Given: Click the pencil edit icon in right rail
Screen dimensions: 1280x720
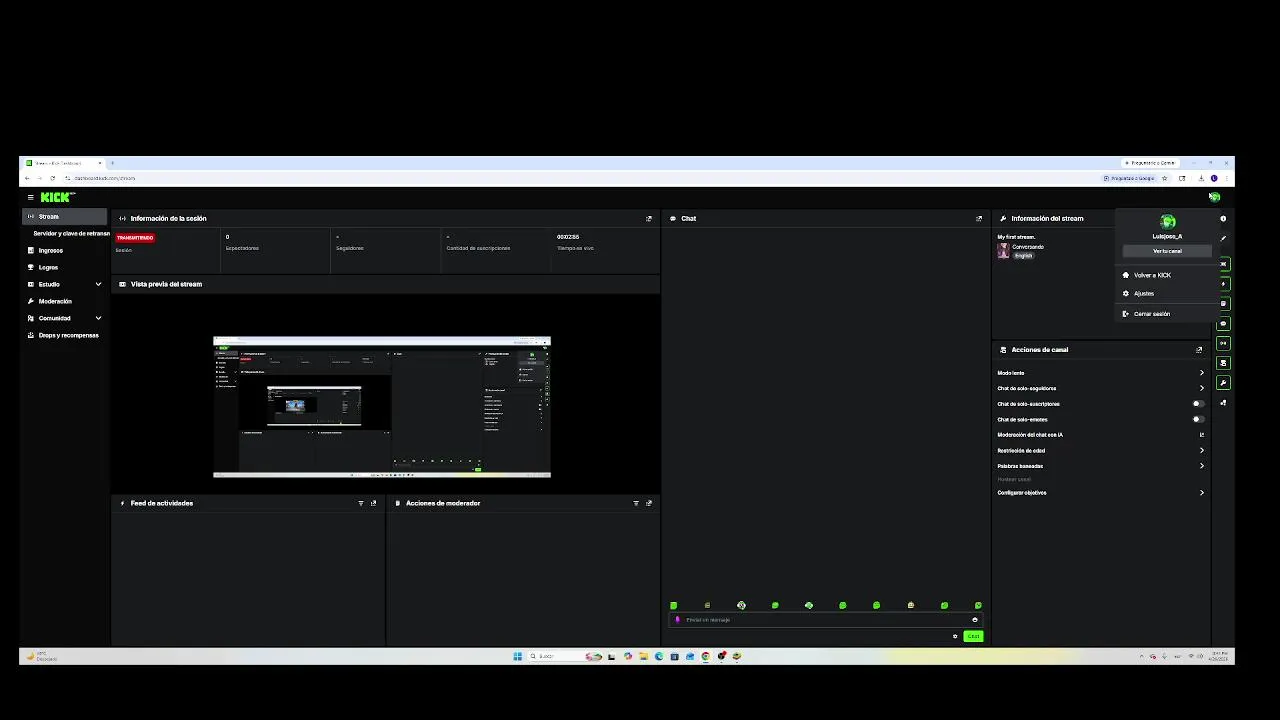Looking at the screenshot, I should pos(1223,238).
